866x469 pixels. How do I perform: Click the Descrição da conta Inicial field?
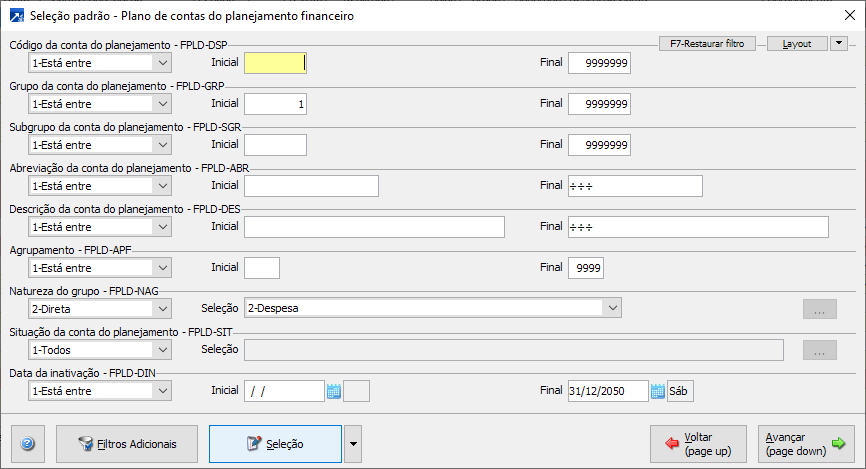(374, 227)
